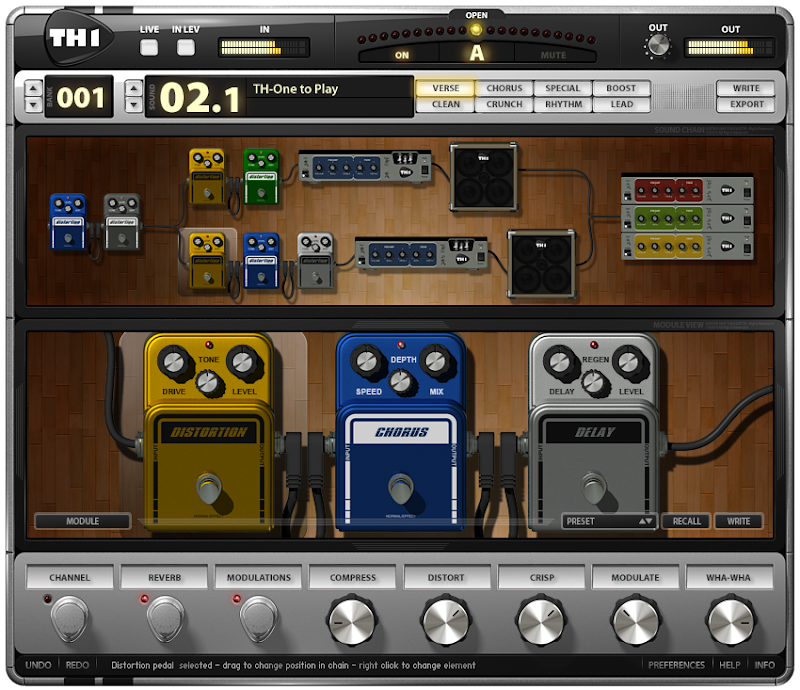This screenshot has height=690, width=800.
Task: Select the green rack effect unit
Action: 687,218
